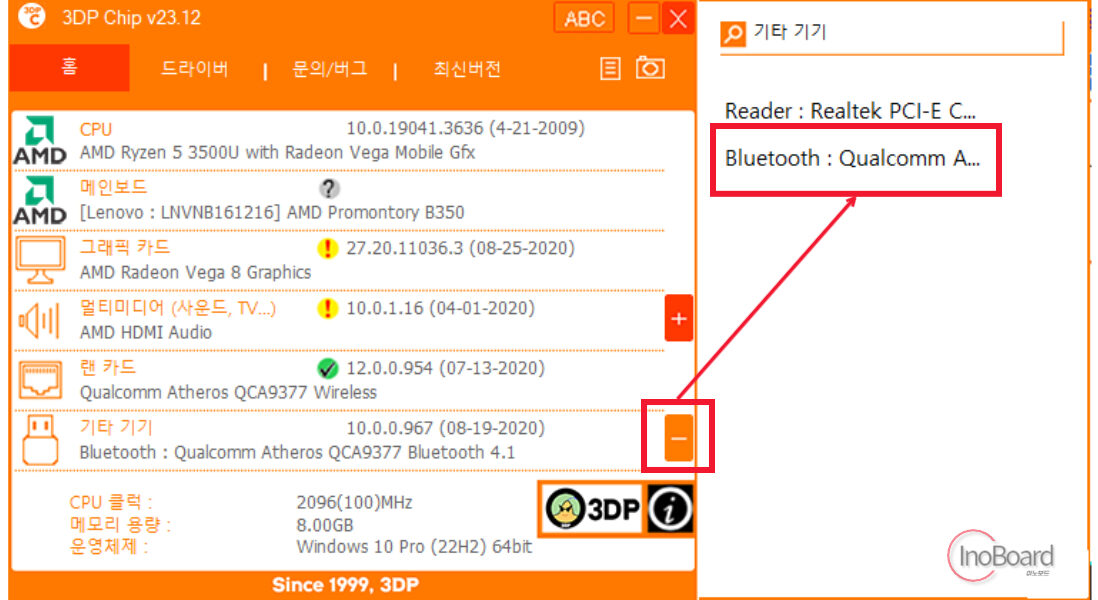
Task: Click the AMD logo beside CPU
Action: pyautogui.click(x=40, y=140)
